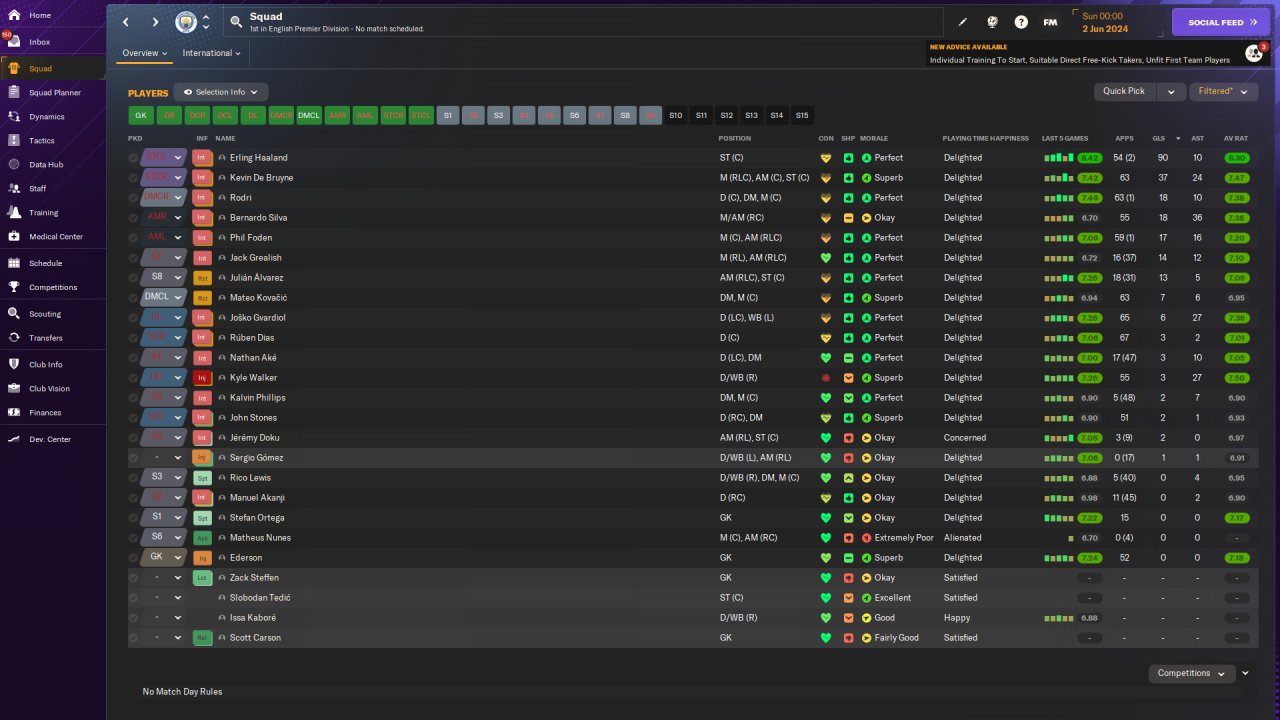
Task: Open the Scouting sidebar icon
Action: [x=14, y=313]
